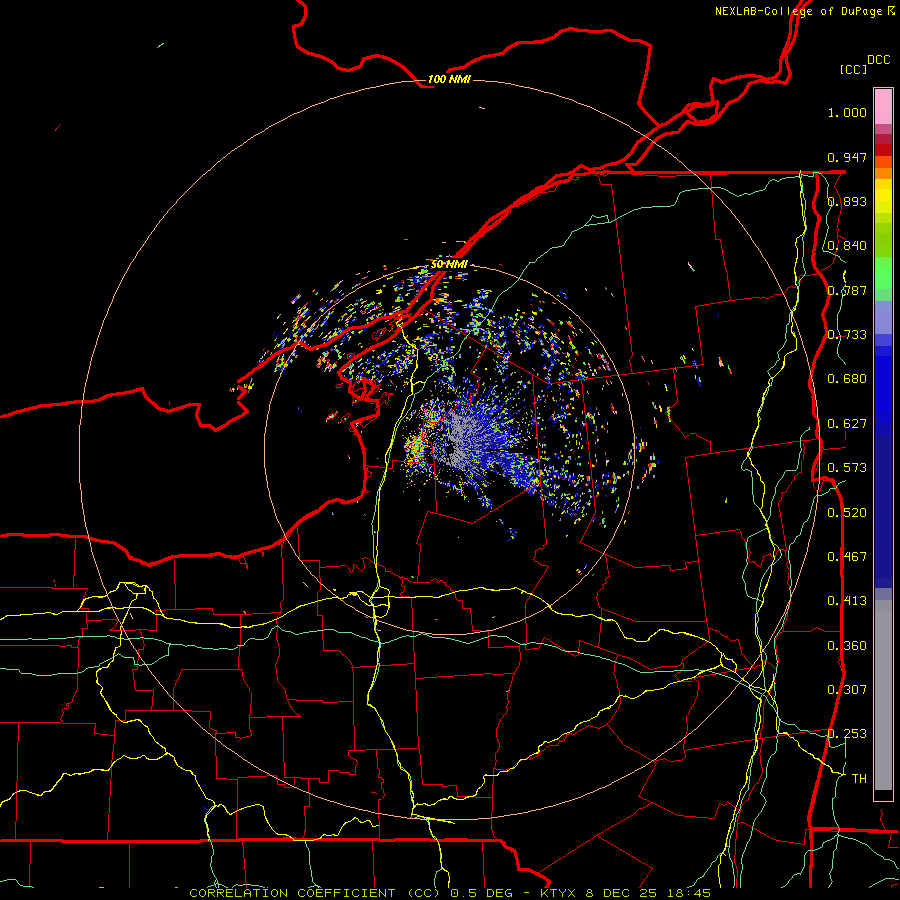Click the [CC] unit label above legend

(x=853, y=69)
